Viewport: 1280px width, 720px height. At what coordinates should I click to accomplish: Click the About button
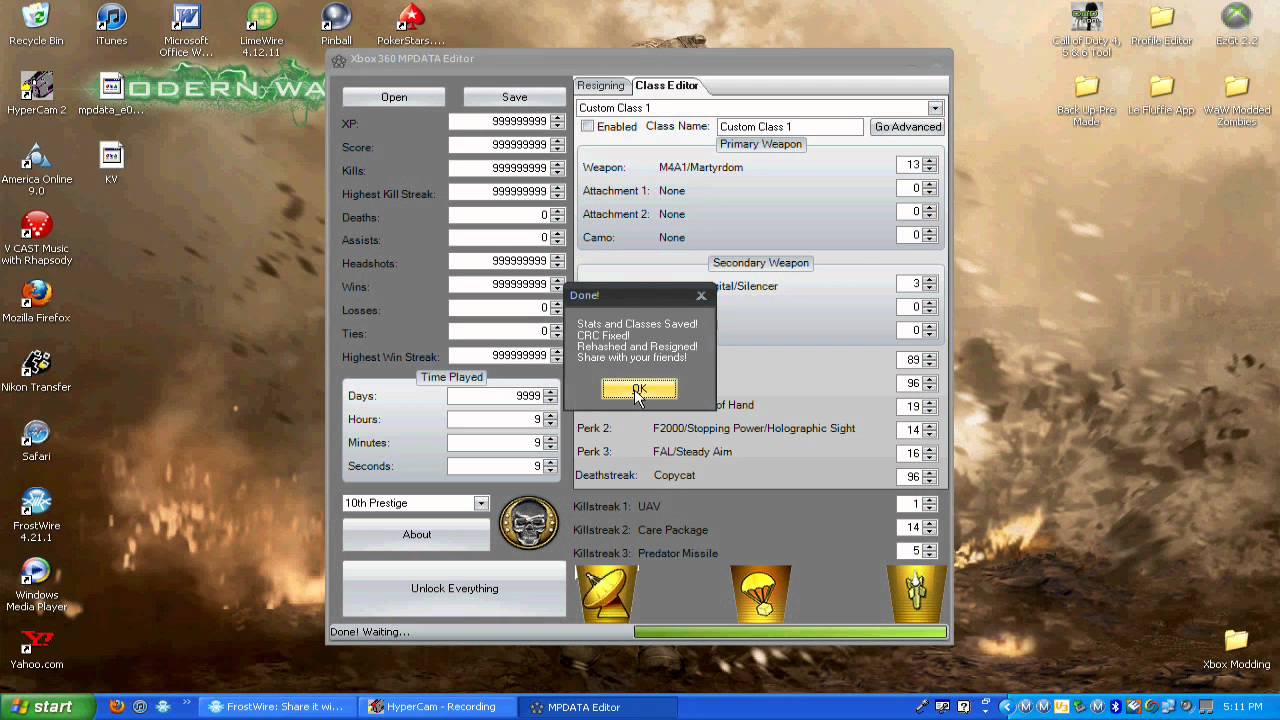point(417,534)
